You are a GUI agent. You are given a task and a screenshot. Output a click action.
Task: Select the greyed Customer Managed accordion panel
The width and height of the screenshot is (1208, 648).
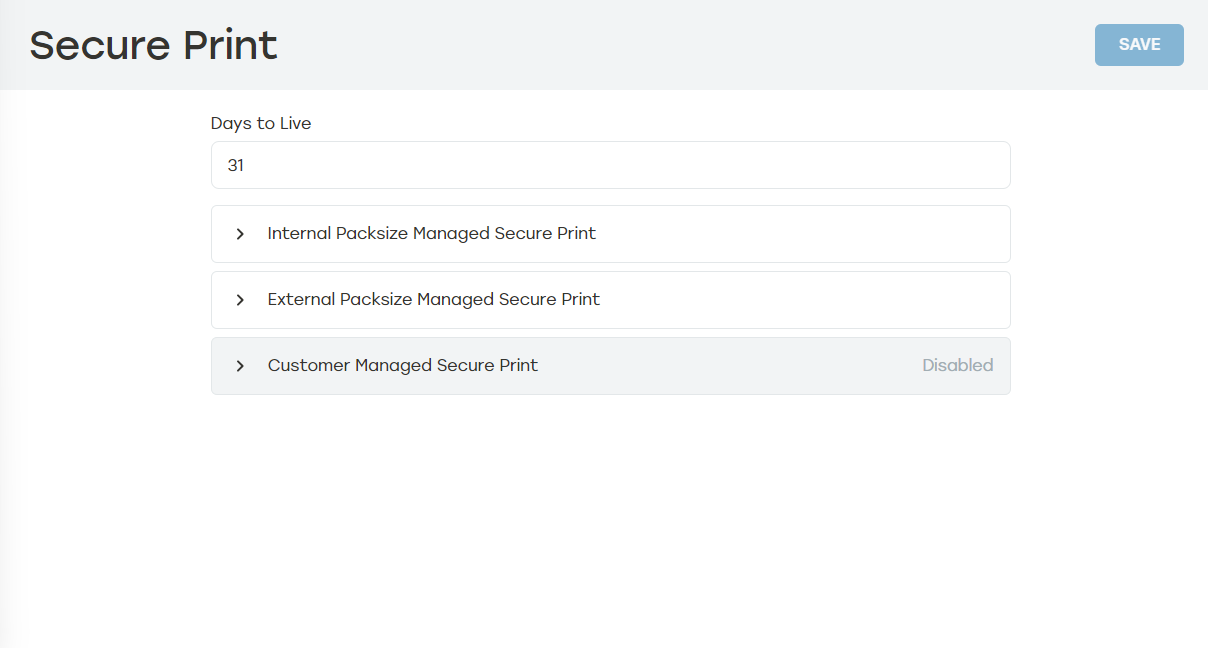610,366
